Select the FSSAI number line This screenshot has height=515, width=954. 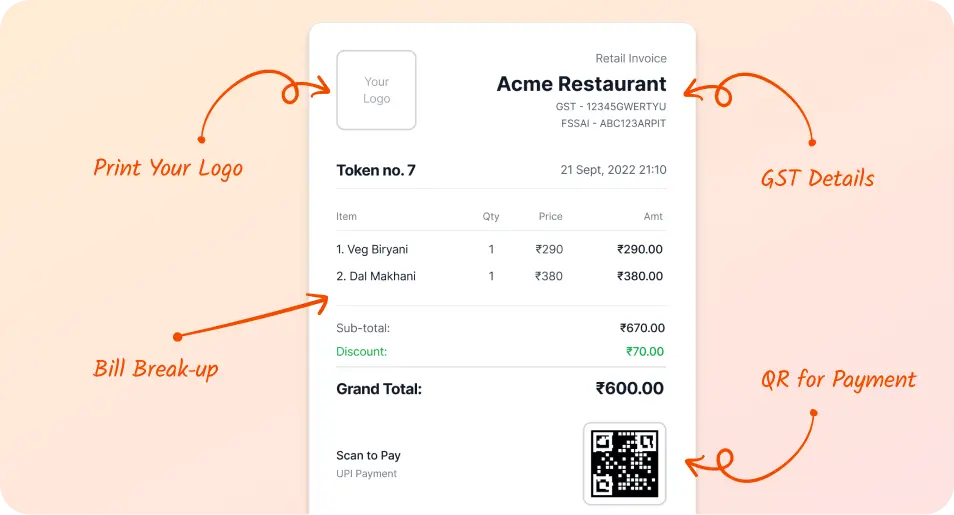point(613,124)
